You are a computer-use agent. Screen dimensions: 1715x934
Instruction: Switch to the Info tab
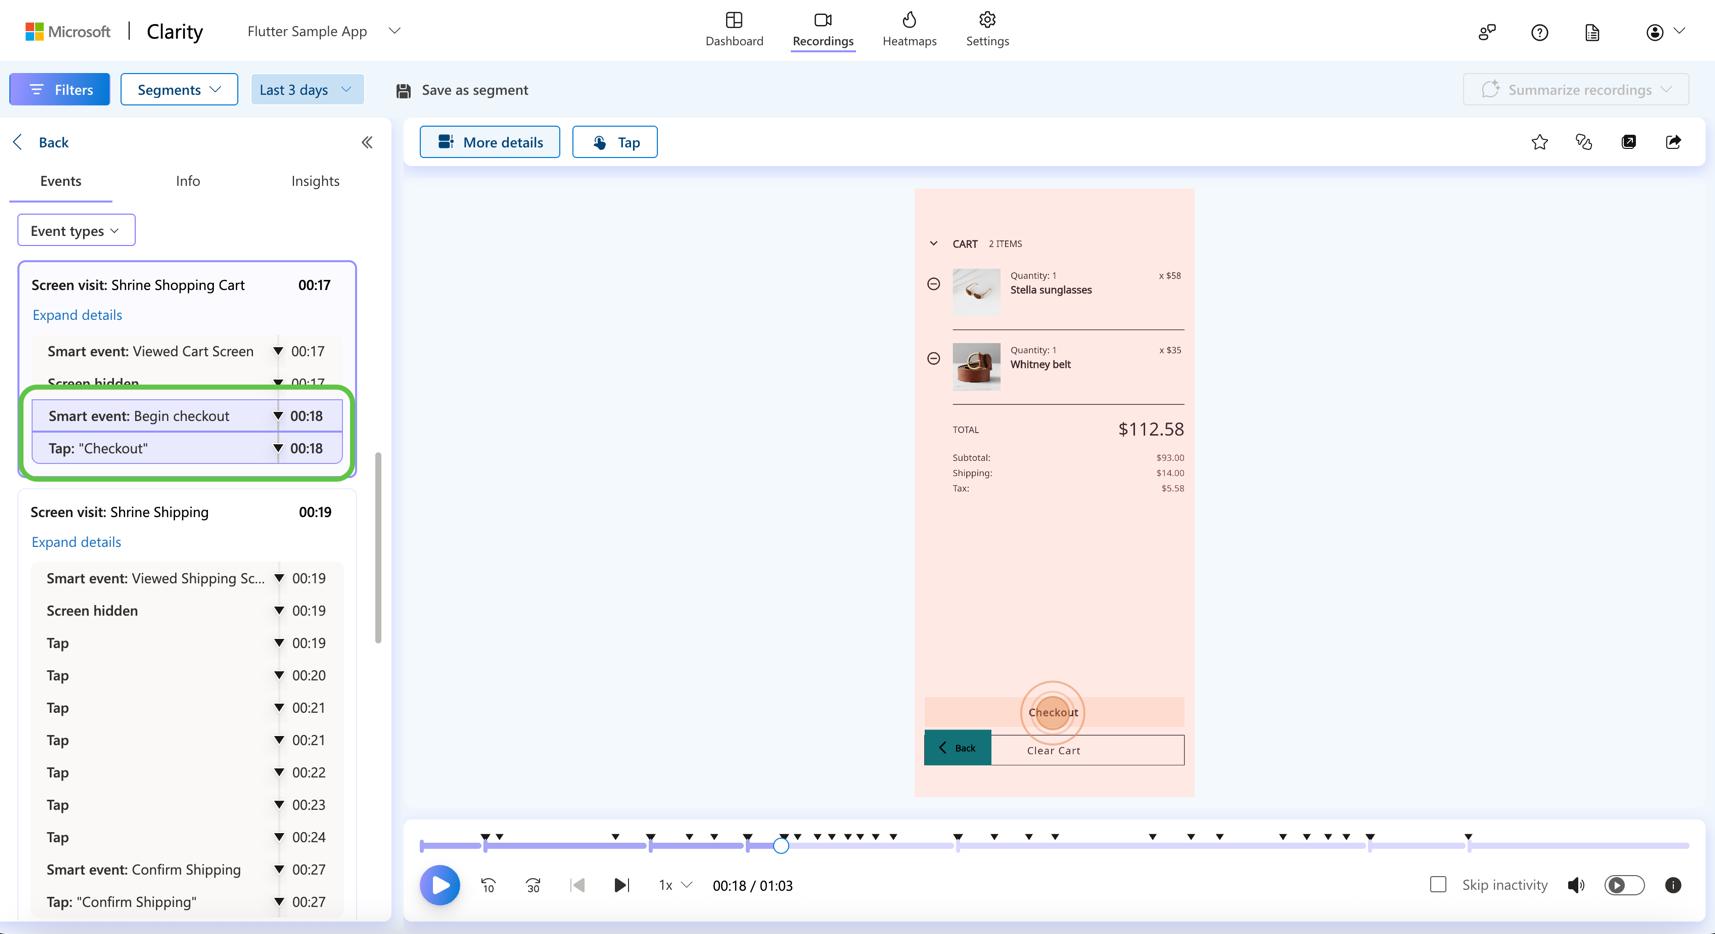pos(188,181)
